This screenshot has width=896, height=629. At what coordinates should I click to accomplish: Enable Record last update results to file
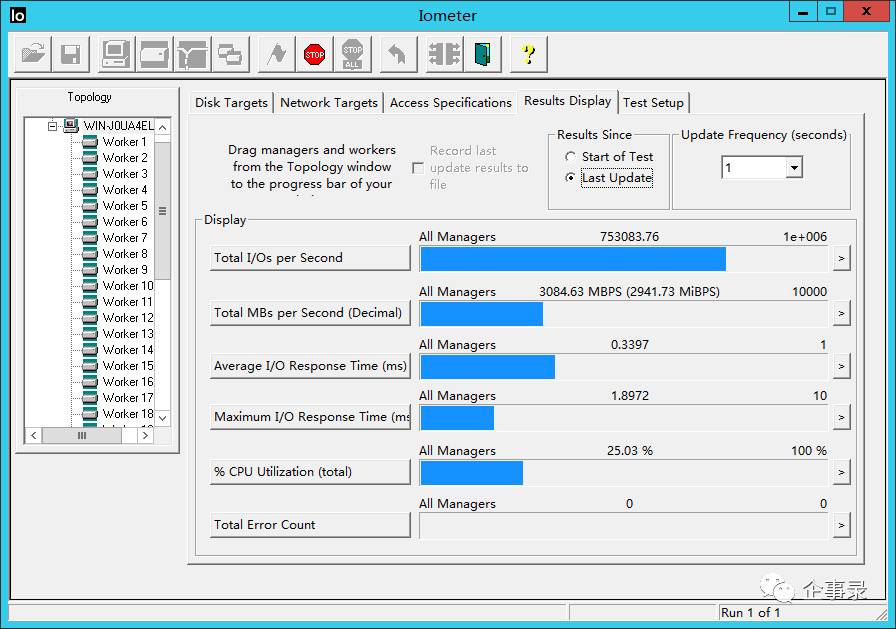(418, 168)
